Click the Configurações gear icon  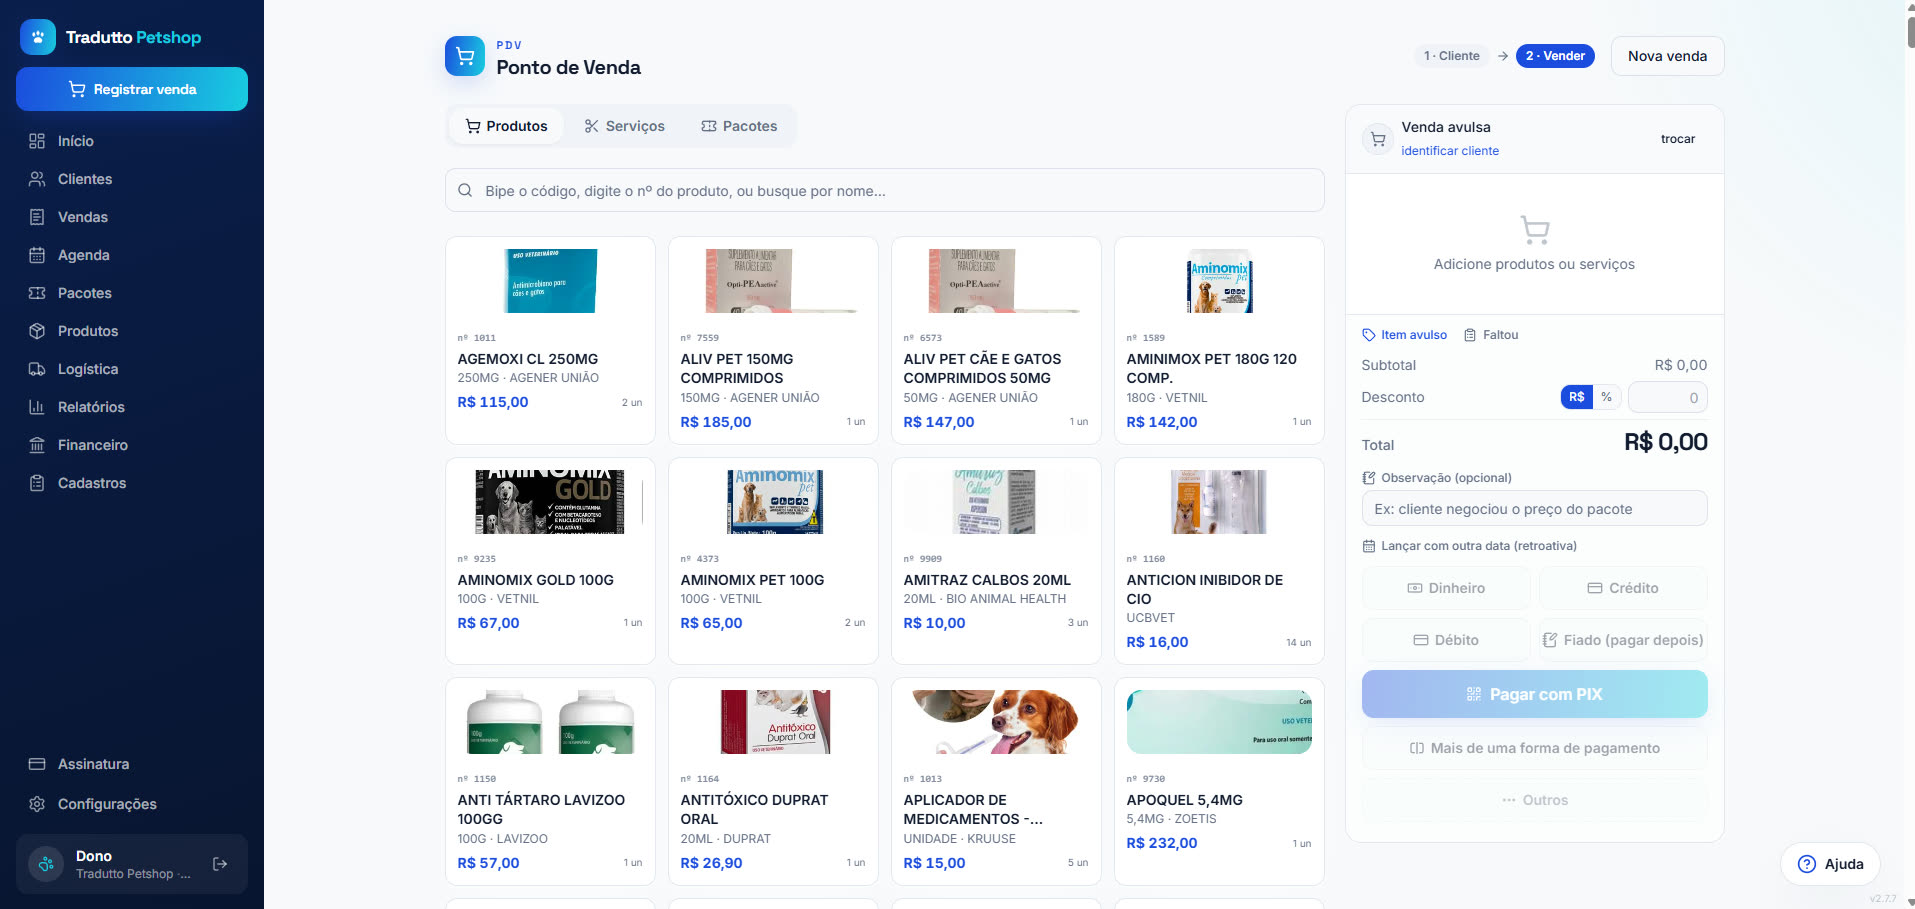tap(37, 804)
